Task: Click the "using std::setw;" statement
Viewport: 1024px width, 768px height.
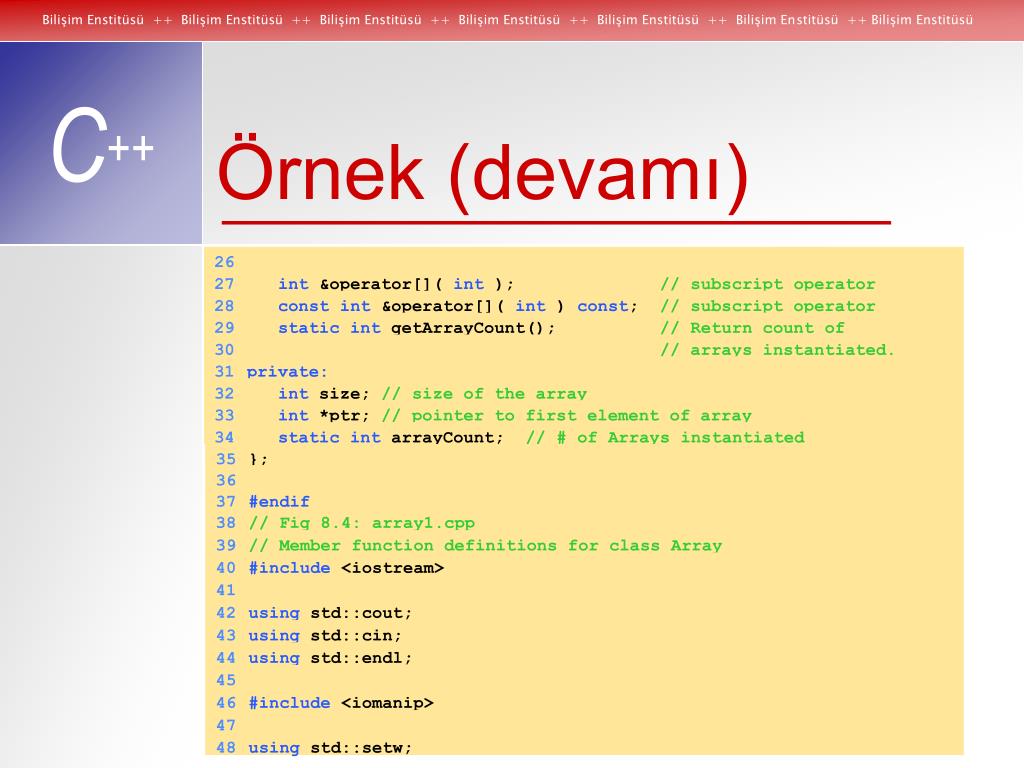Action: (330, 747)
